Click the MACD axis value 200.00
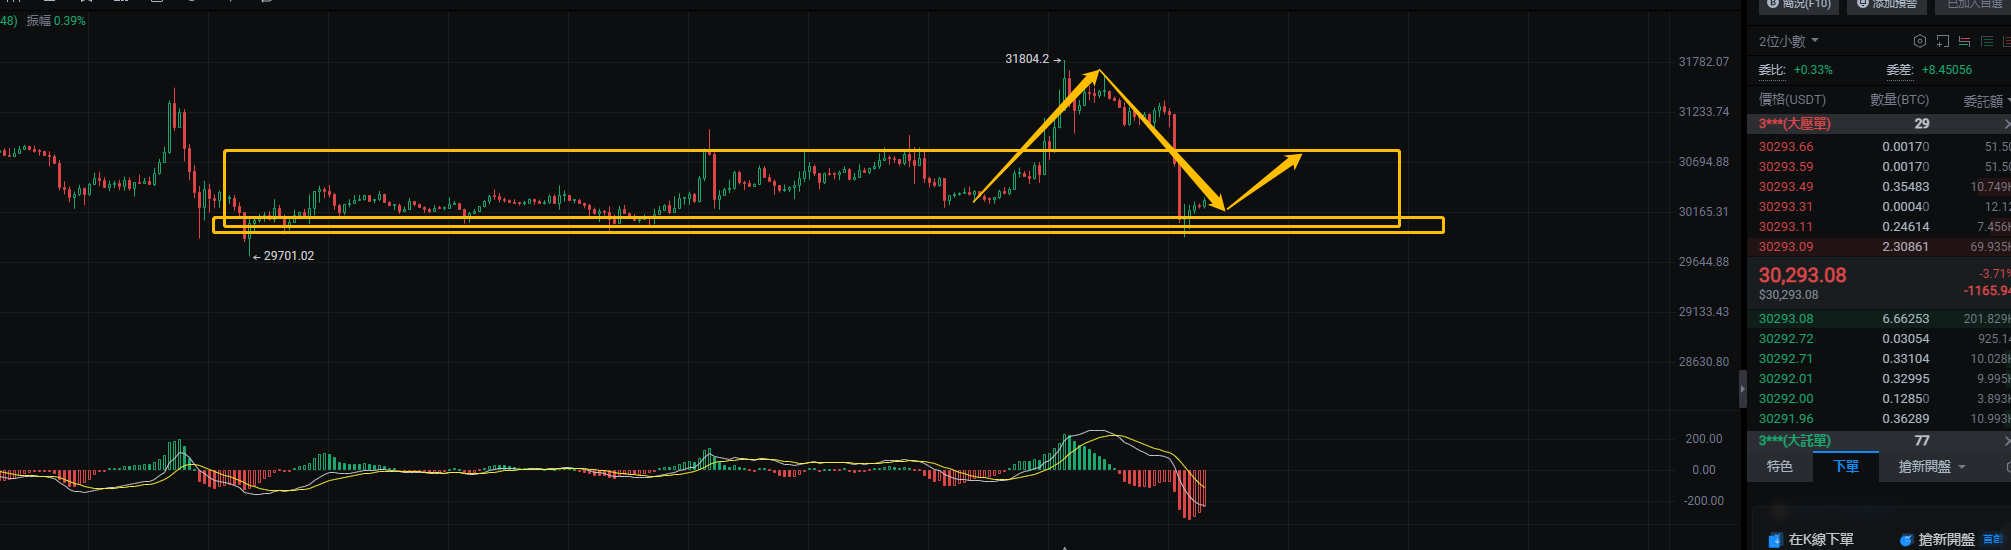The height and width of the screenshot is (550, 2011). [x=1704, y=439]
